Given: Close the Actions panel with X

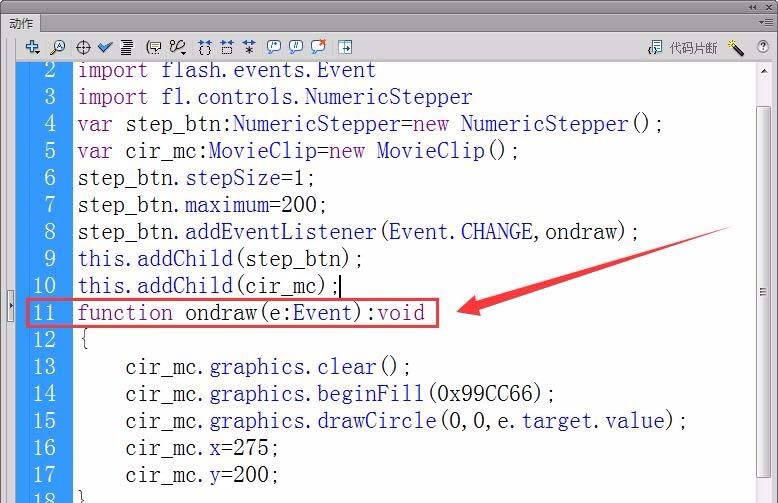Looking at the screenshot, I should [769, 7].
